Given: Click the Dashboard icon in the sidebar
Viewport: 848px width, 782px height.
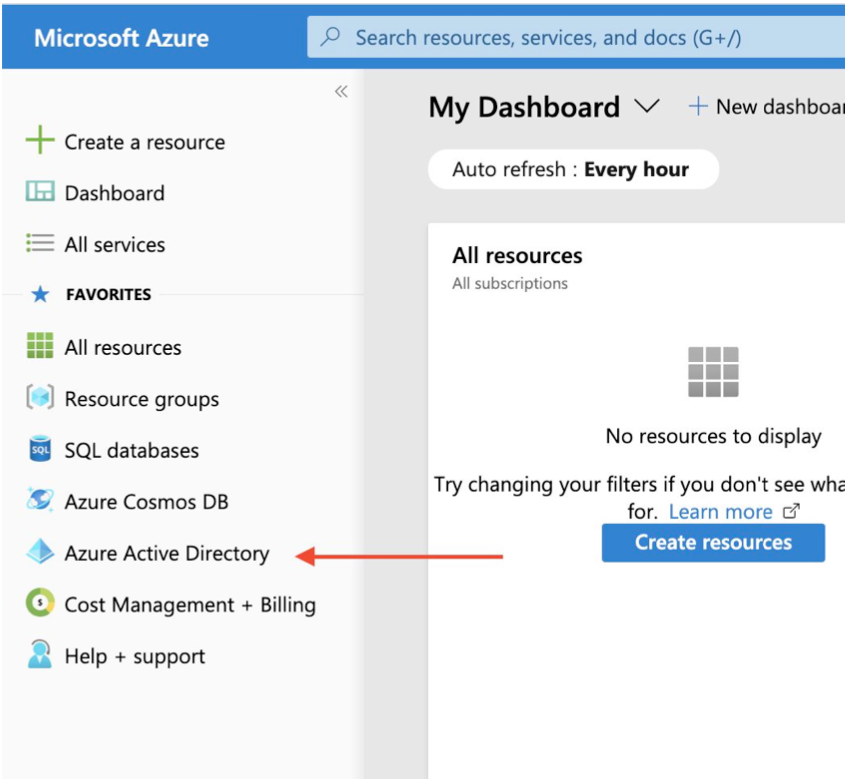Looking at the screenshot, I should pyautogui.click(x=40, y=191).
